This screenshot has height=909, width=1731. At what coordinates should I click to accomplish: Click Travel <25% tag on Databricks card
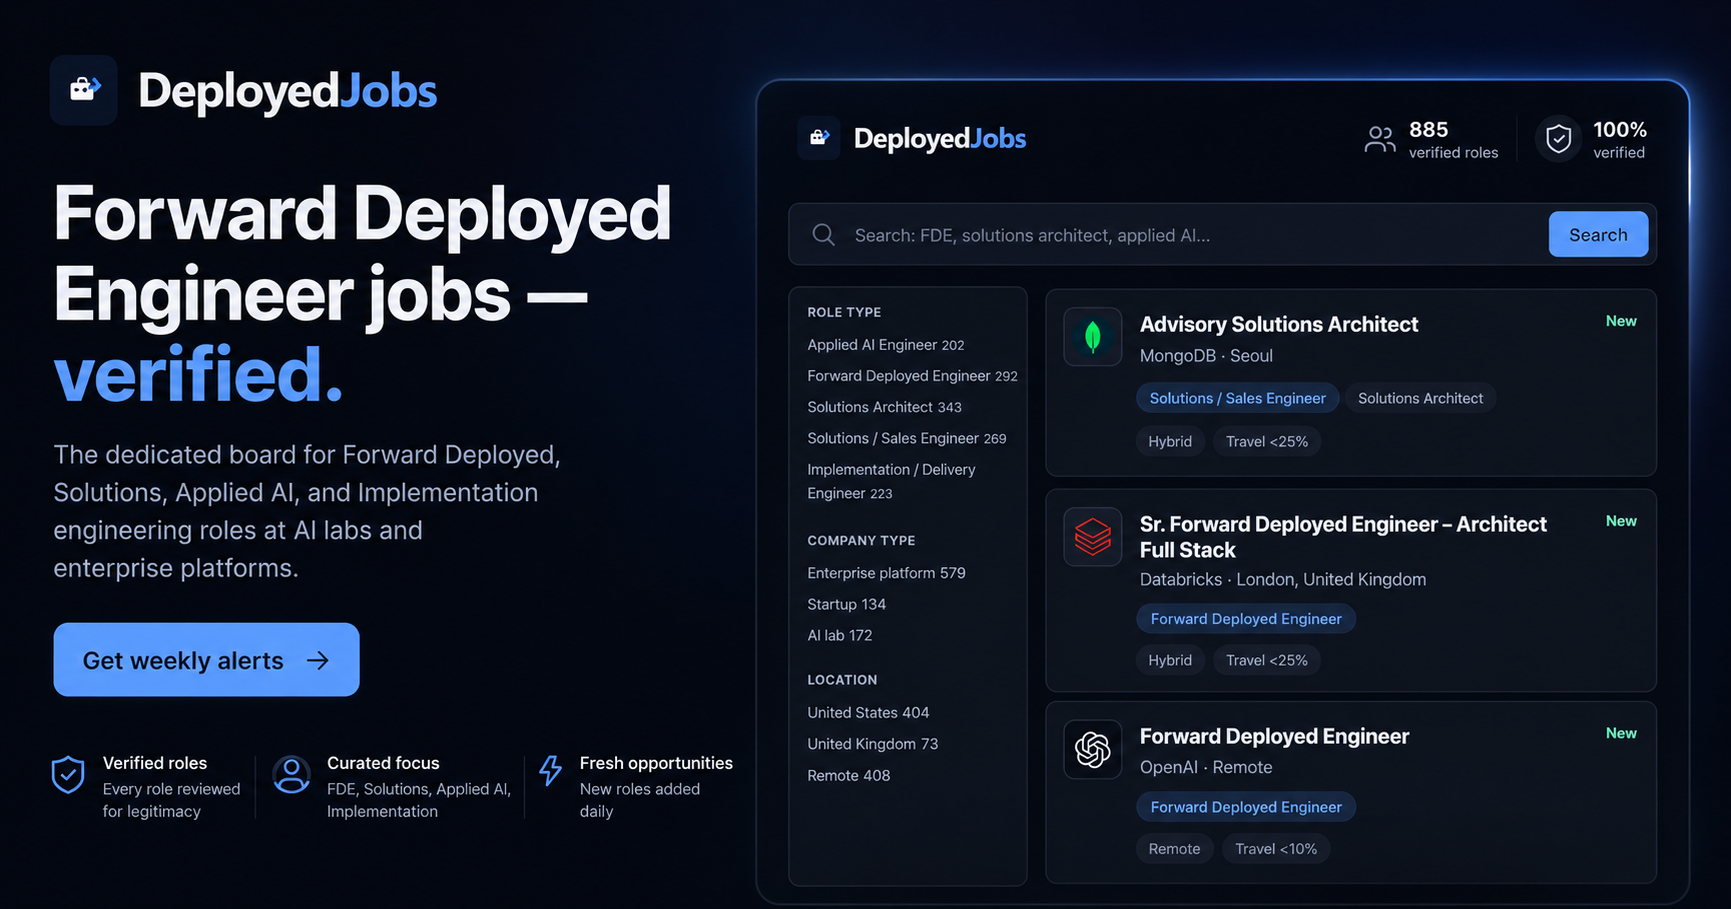[1267, 660]
